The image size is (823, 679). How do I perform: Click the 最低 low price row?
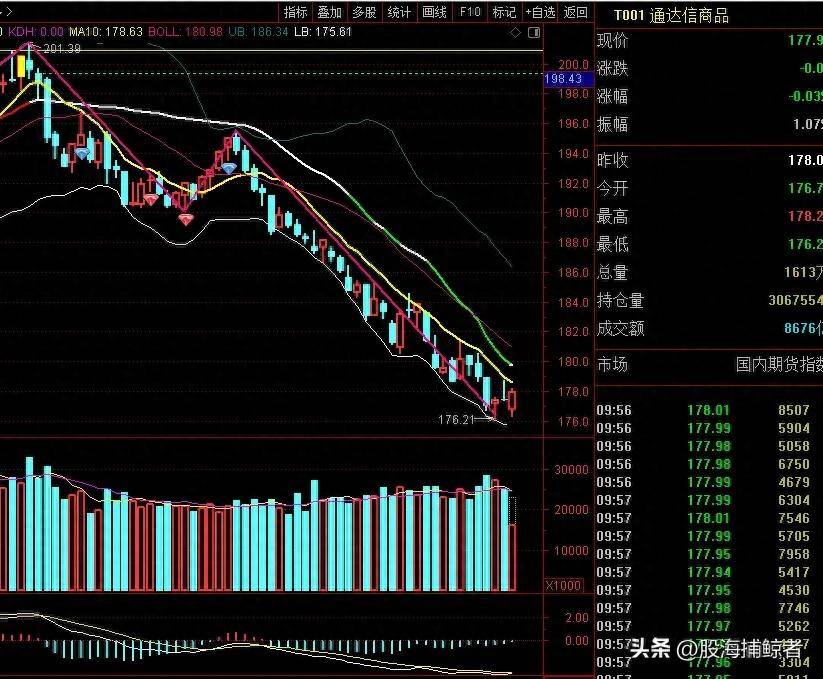[709, 244]
